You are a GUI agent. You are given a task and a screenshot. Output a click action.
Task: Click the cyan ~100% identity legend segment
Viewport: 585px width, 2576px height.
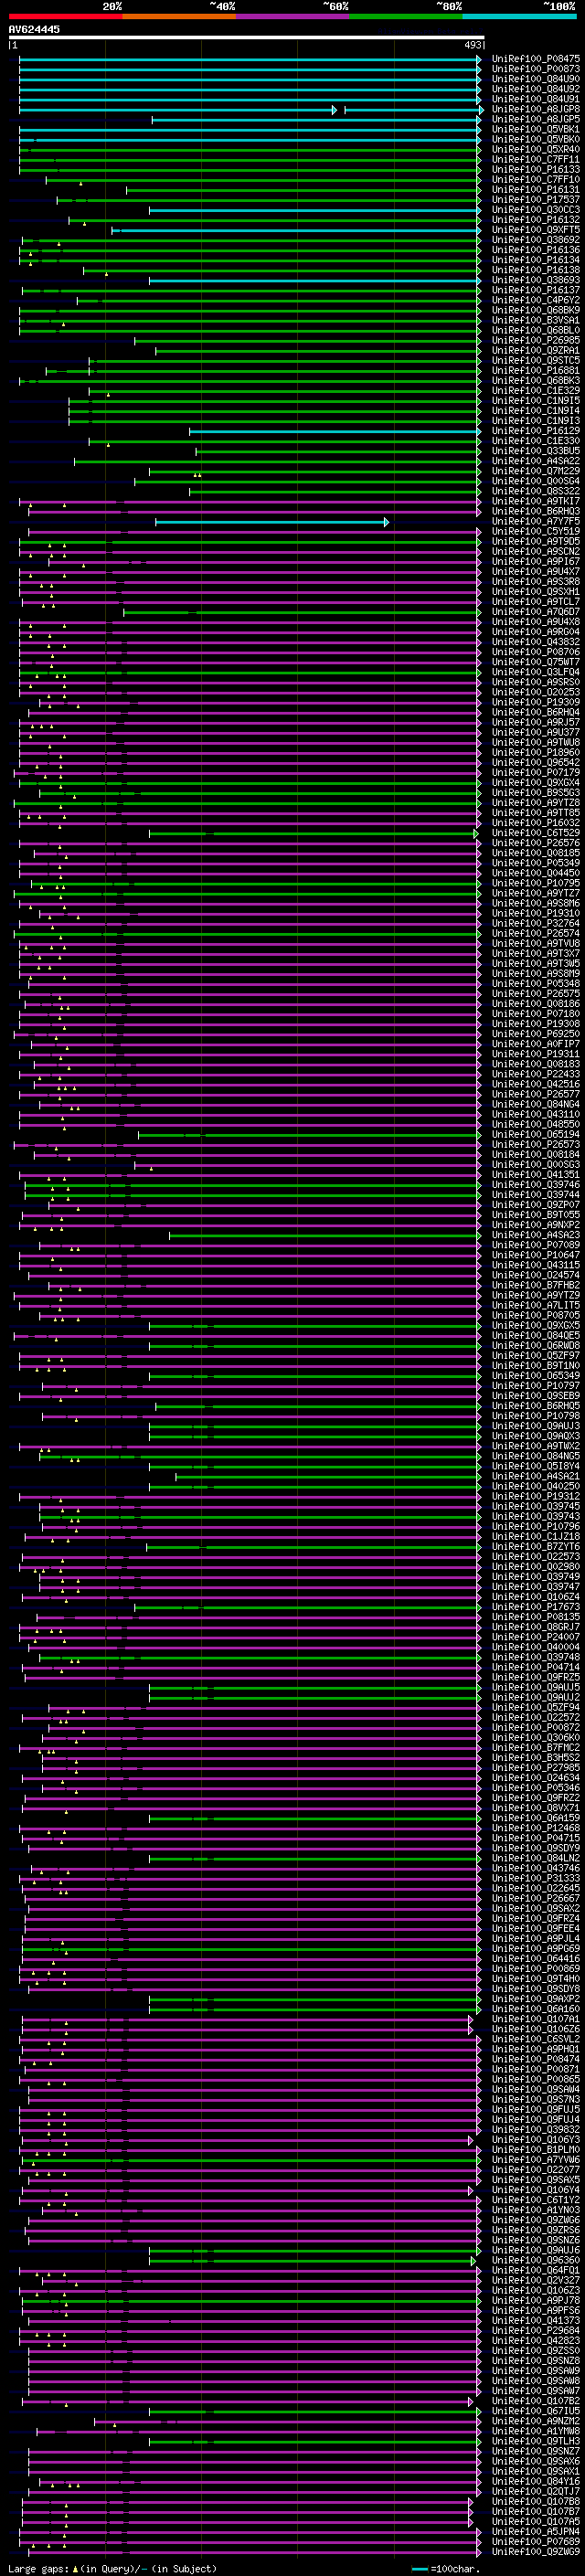coord(519,16)
